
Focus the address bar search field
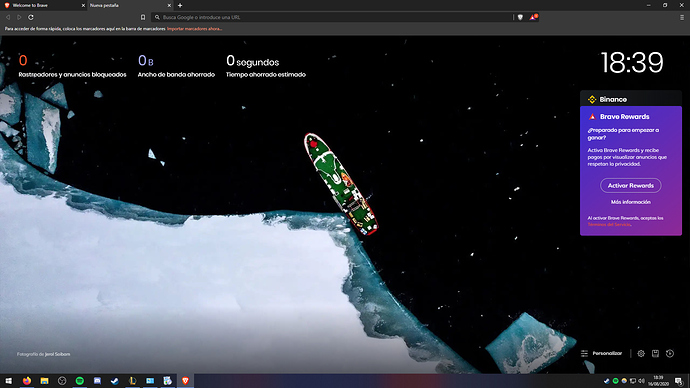point(334,17)
